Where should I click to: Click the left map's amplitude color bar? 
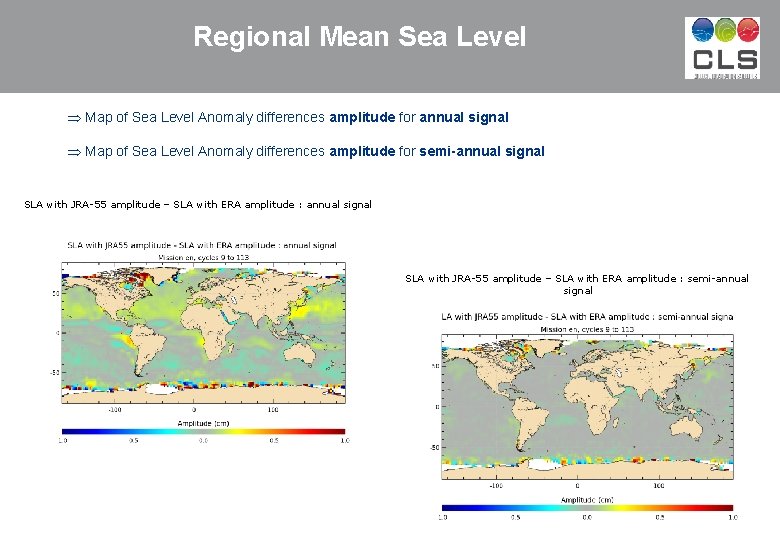point(203,432)
